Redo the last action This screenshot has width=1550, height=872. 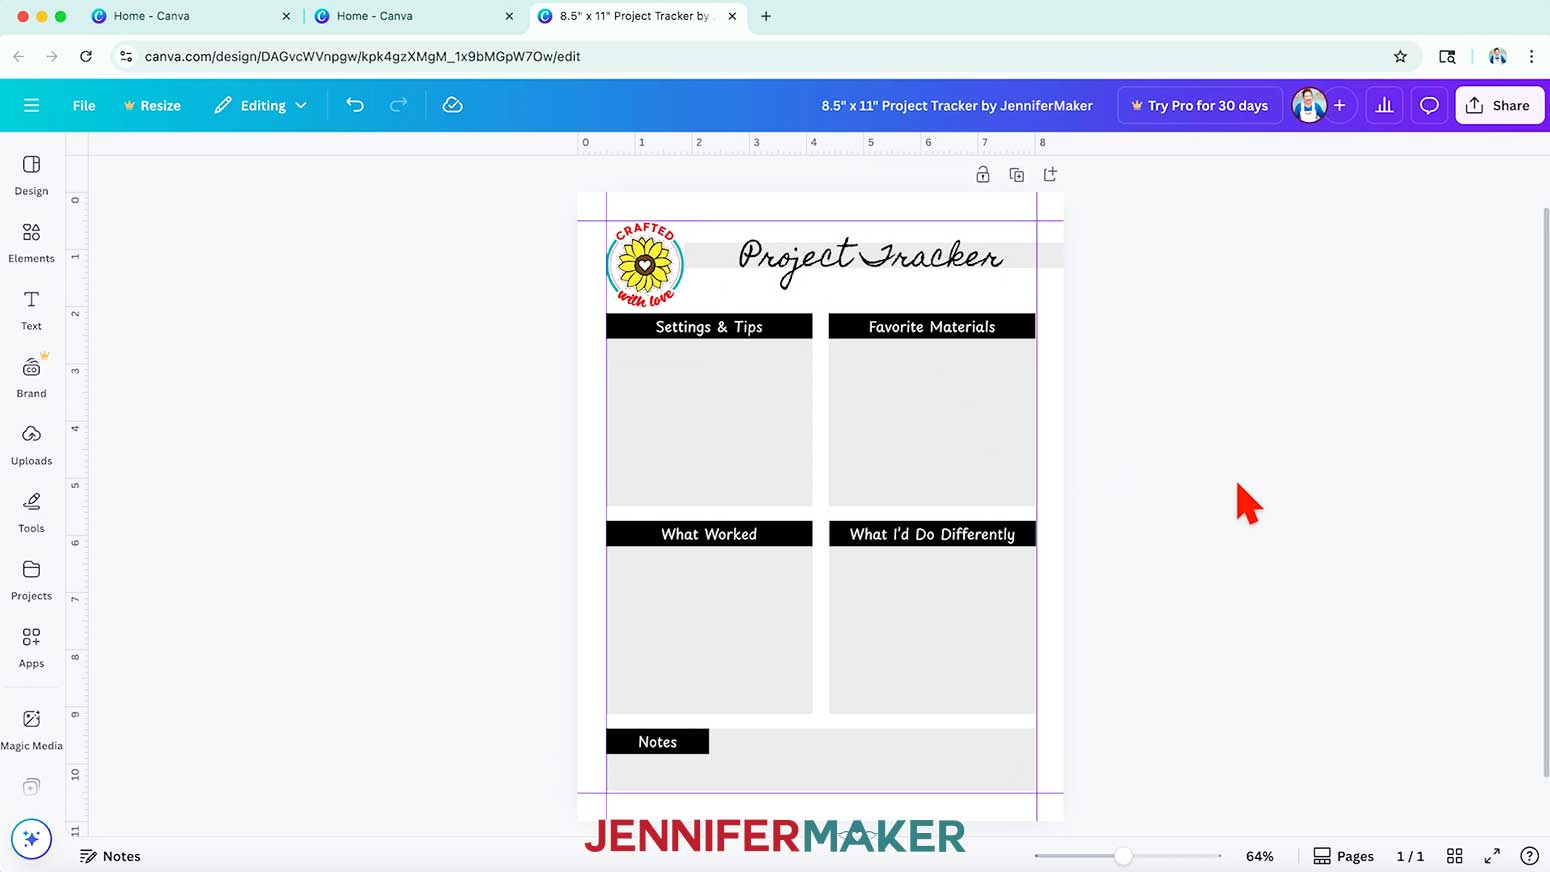tap(398, 105)
